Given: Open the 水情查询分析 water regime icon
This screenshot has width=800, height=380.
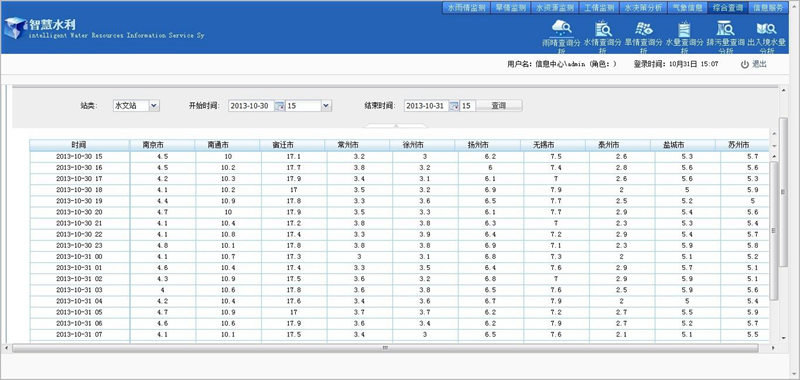Looking at the screenshot, I should pyautogui.click(x=603, y=28).
